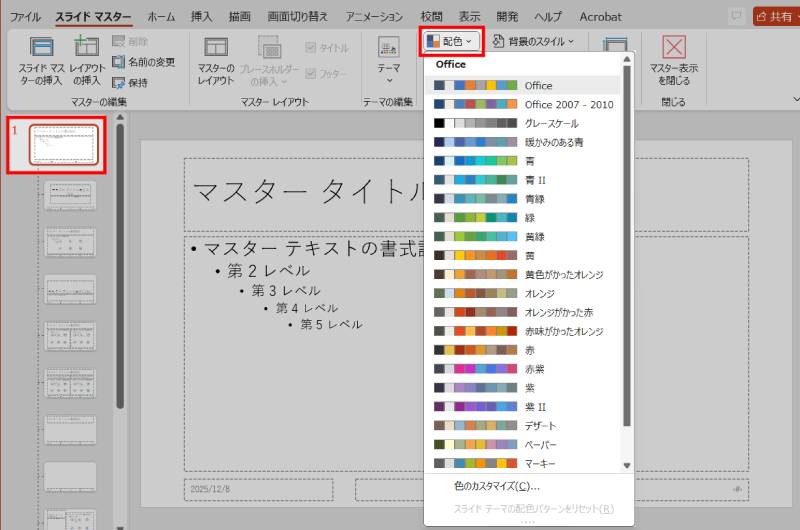The width and height of the screenshot is (800, 530).
Task: Open the Help (ヘルプ) tab
Action: tap(548, 17)
